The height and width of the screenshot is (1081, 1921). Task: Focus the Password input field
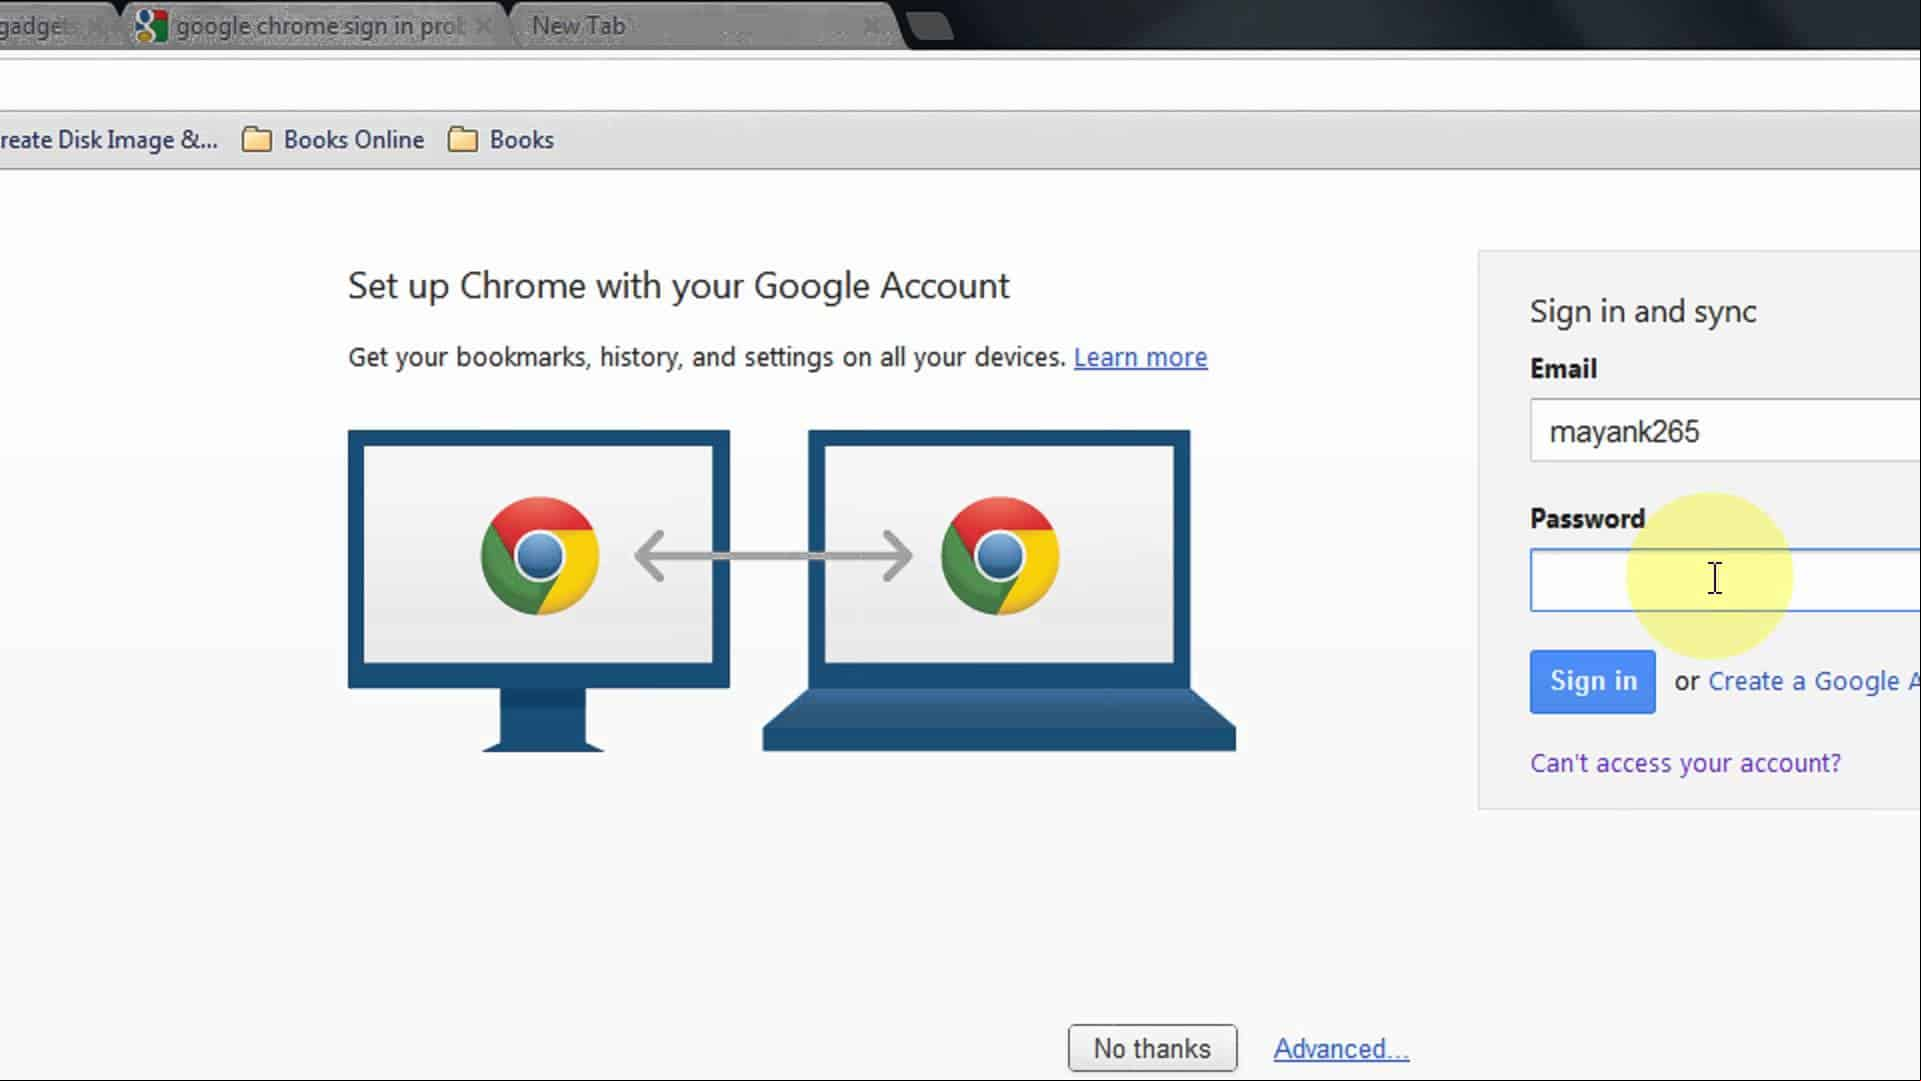click(x=1725, y=580)
